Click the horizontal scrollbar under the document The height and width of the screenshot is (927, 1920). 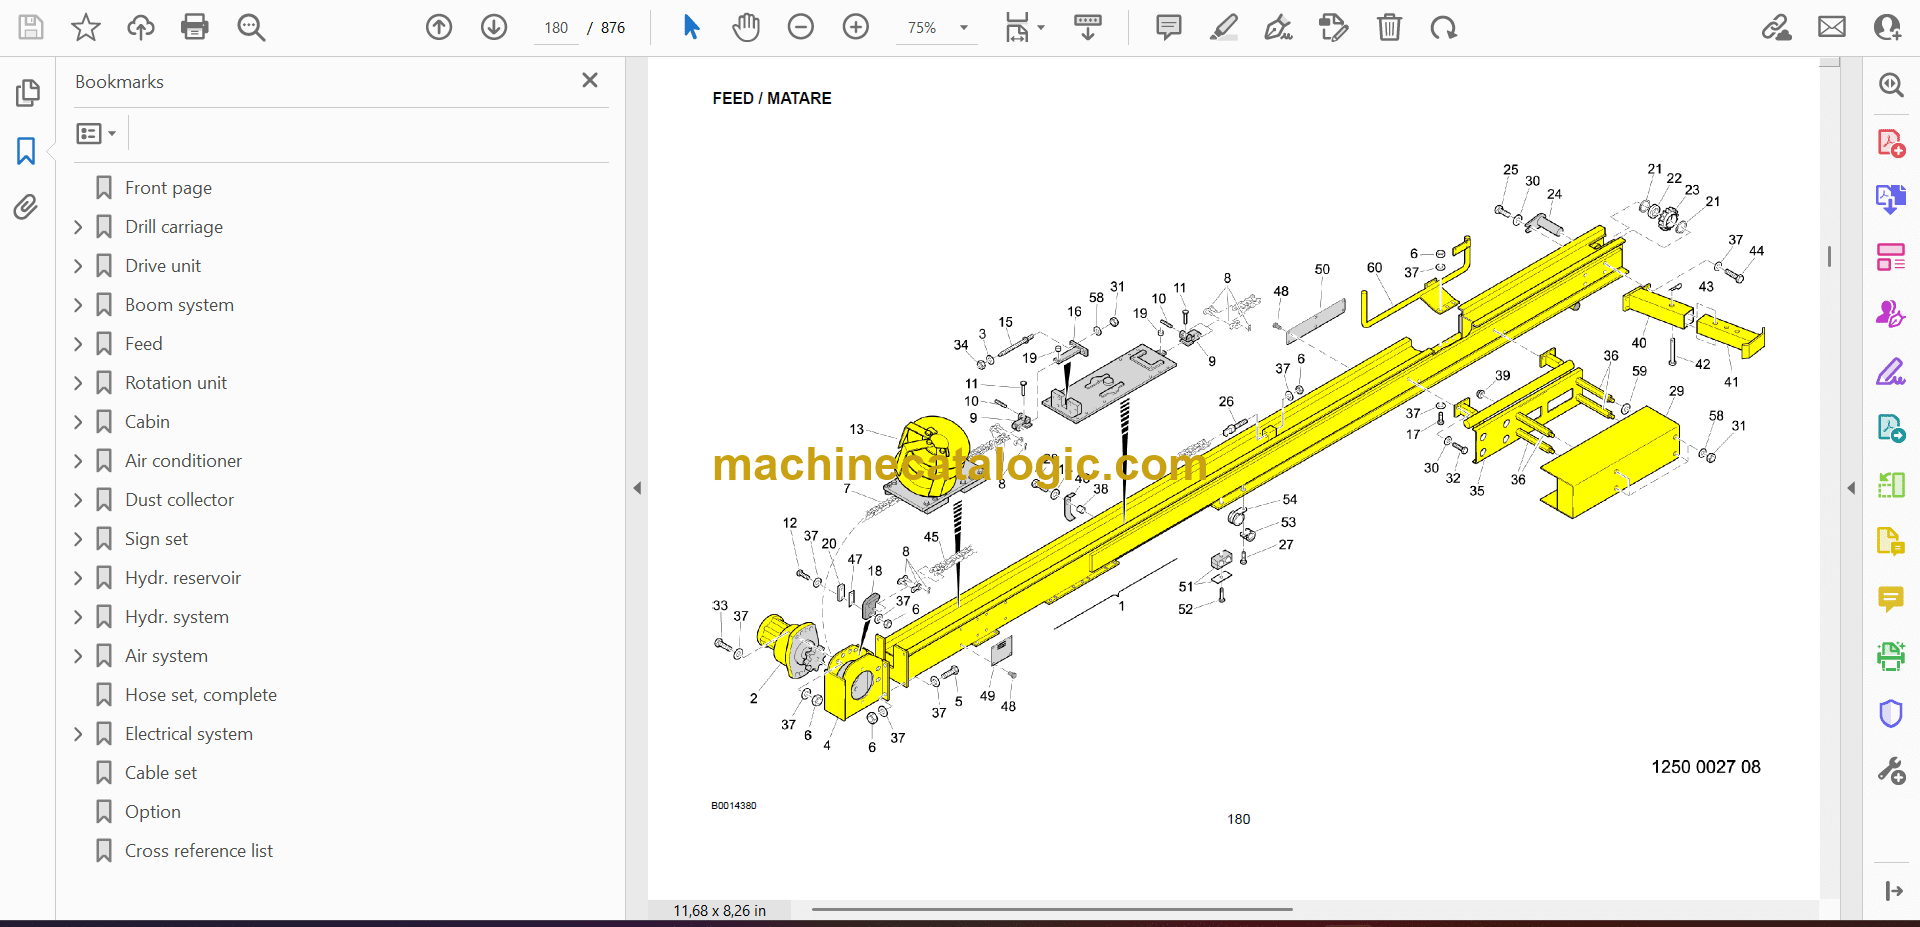point(1052,909)
